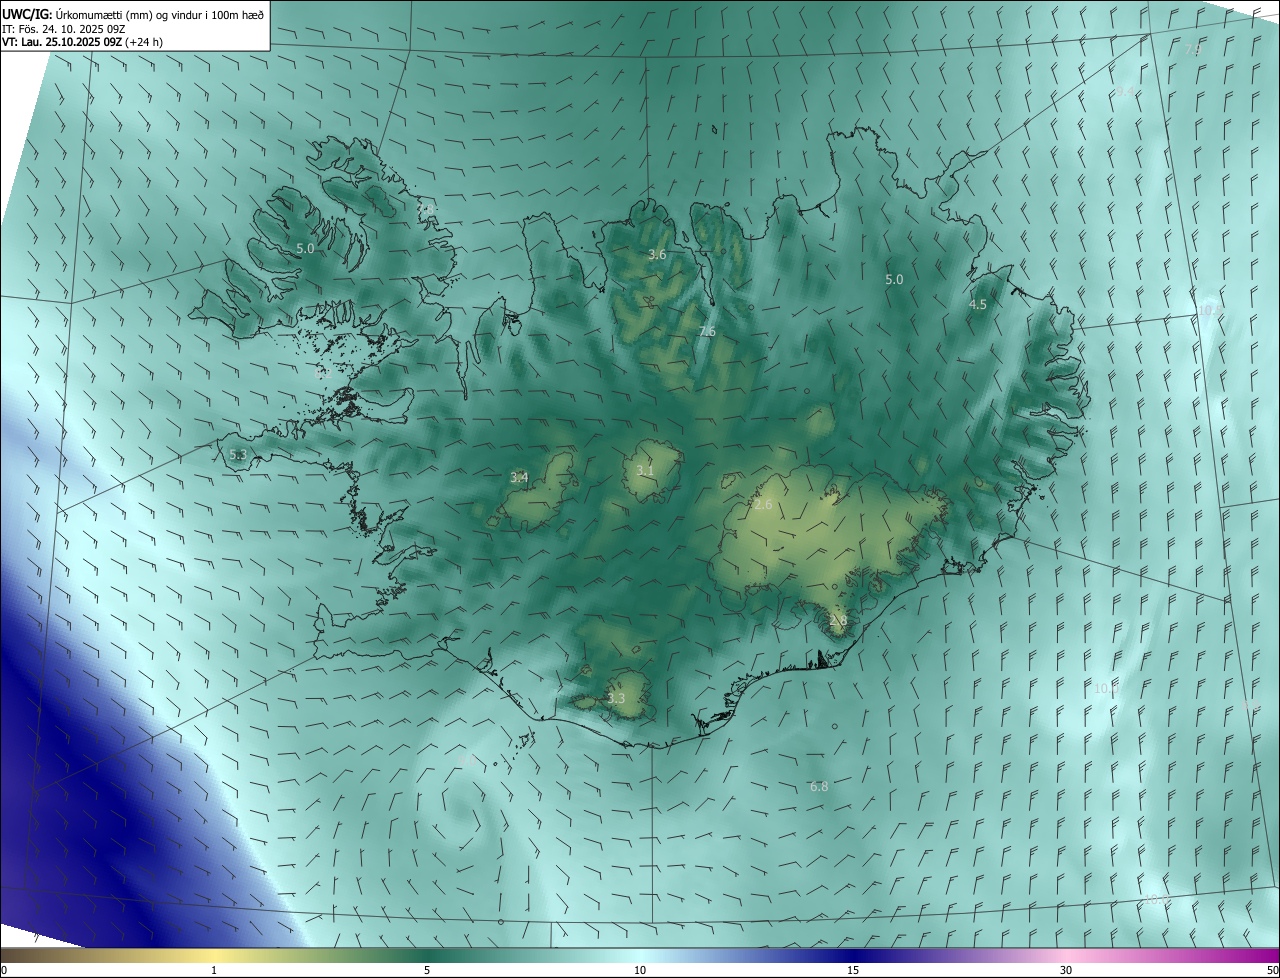Click the 5 tick on the color scale
The width and height of the screenshot is (1280, 978).
tap(427, 970)
